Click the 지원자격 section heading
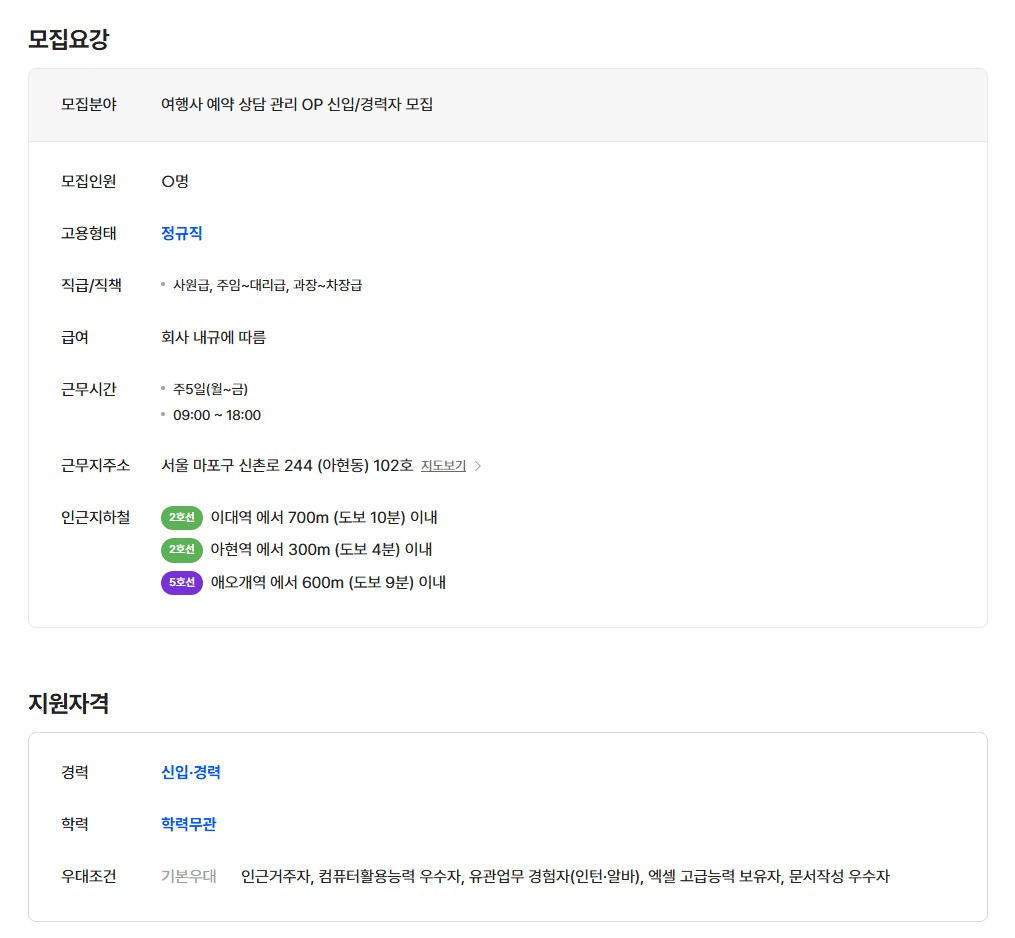 [68, 703]
